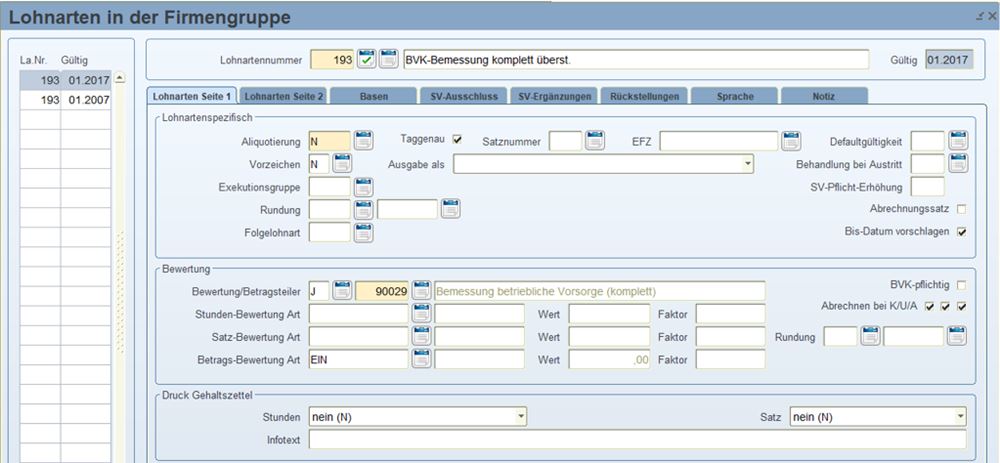Open the Defaultgültigkeit lookup icon
The height and width of the screenshot is (463, 1000).
coord(958,141)
